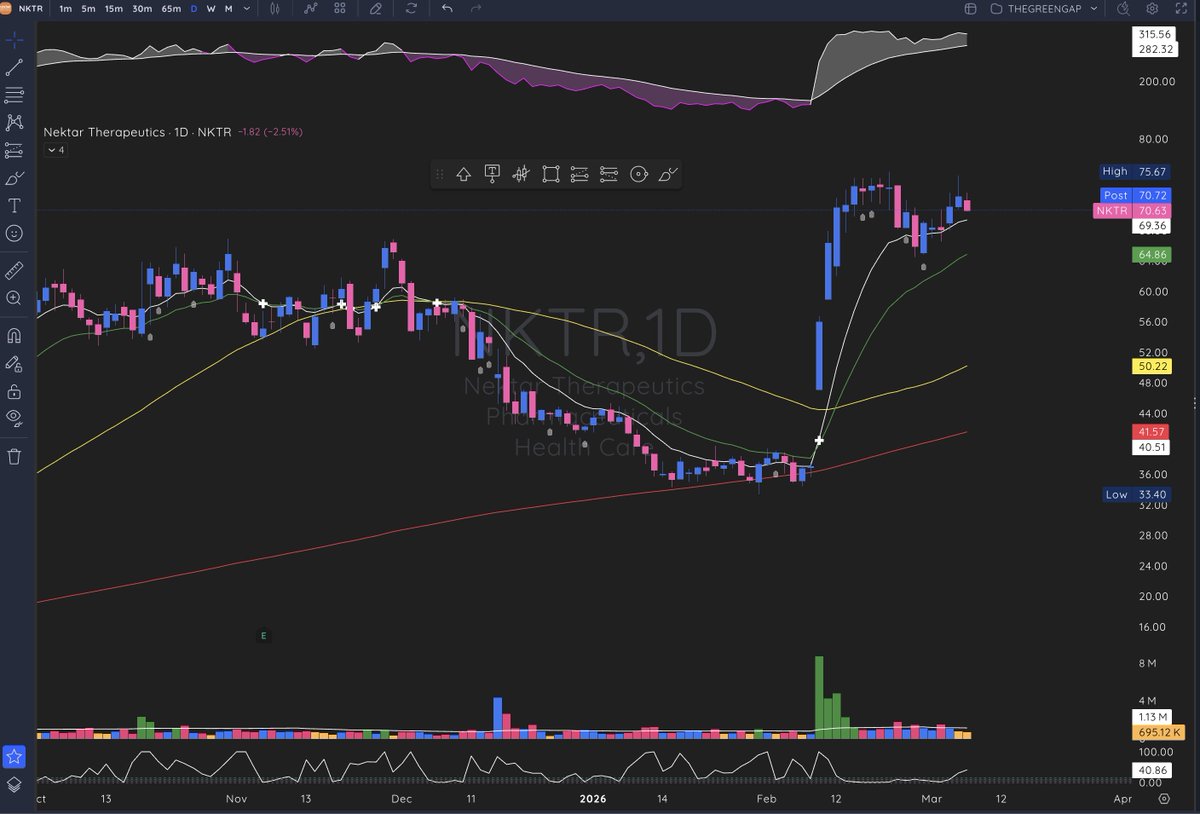This screenshot has width=1200, height=814.
Task: Switch to 5m timeframe
Action: click(89, 8)
